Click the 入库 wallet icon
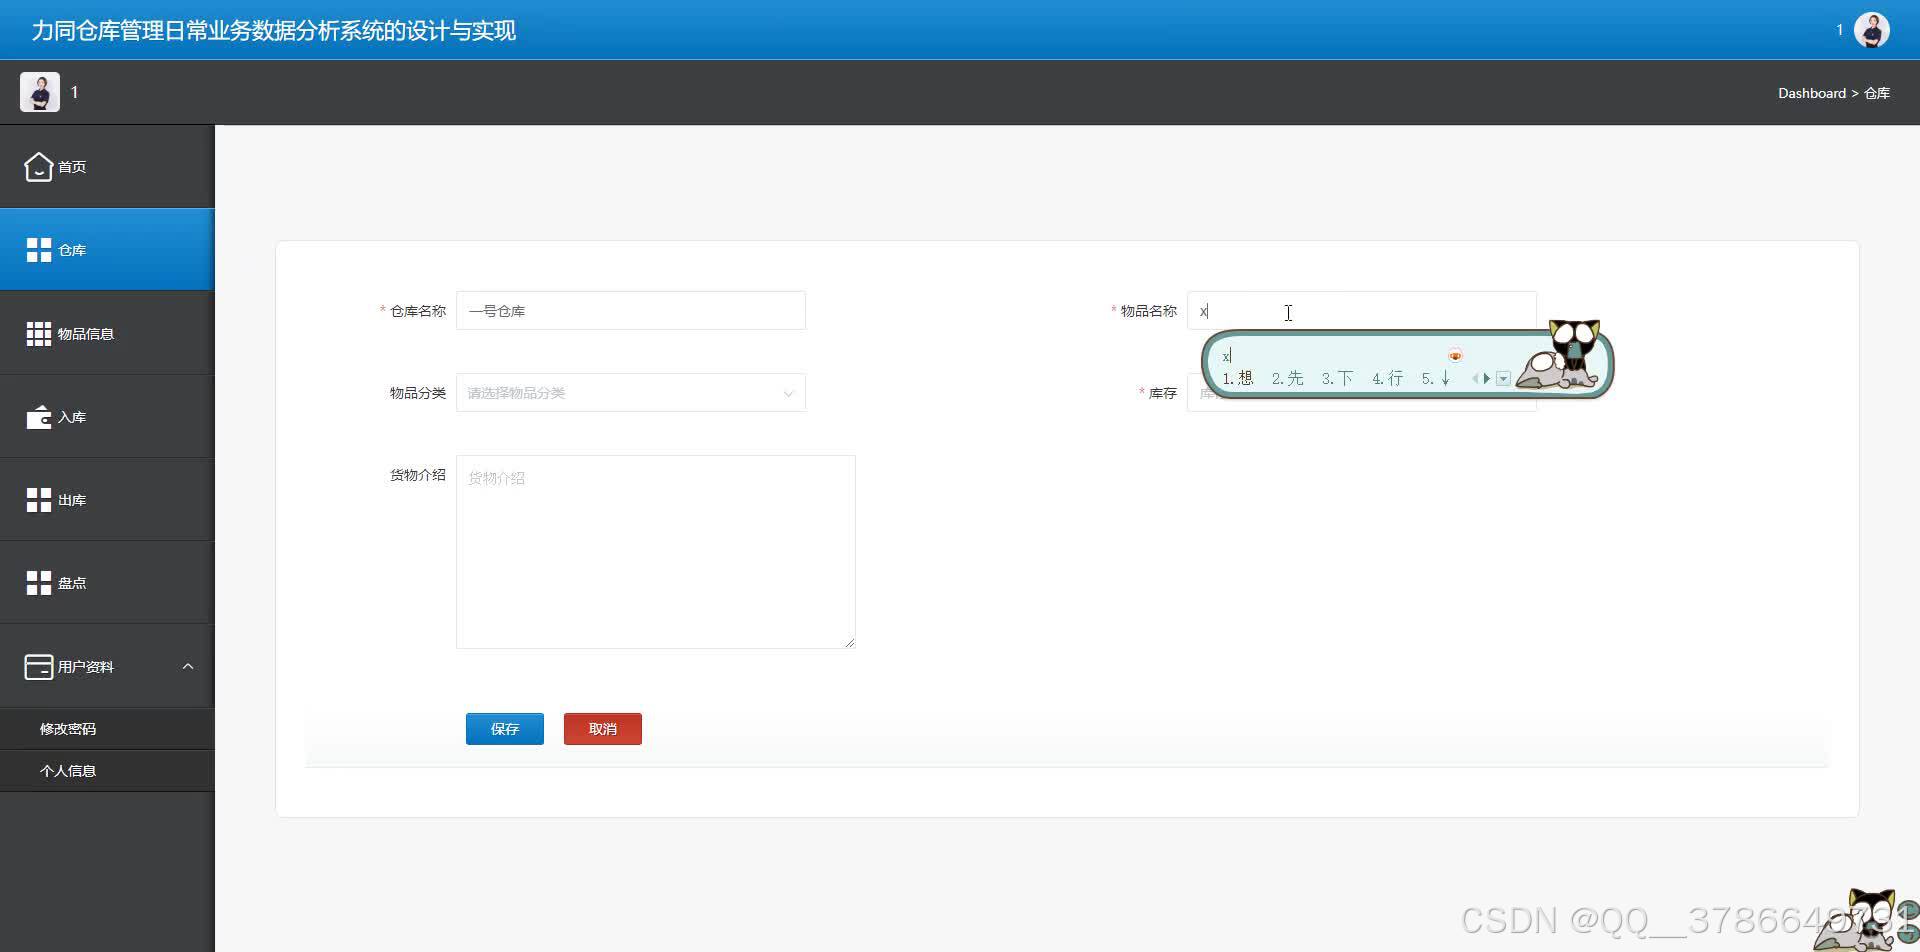This screenshot has height=952, width=1920. [x=39, y=417]
